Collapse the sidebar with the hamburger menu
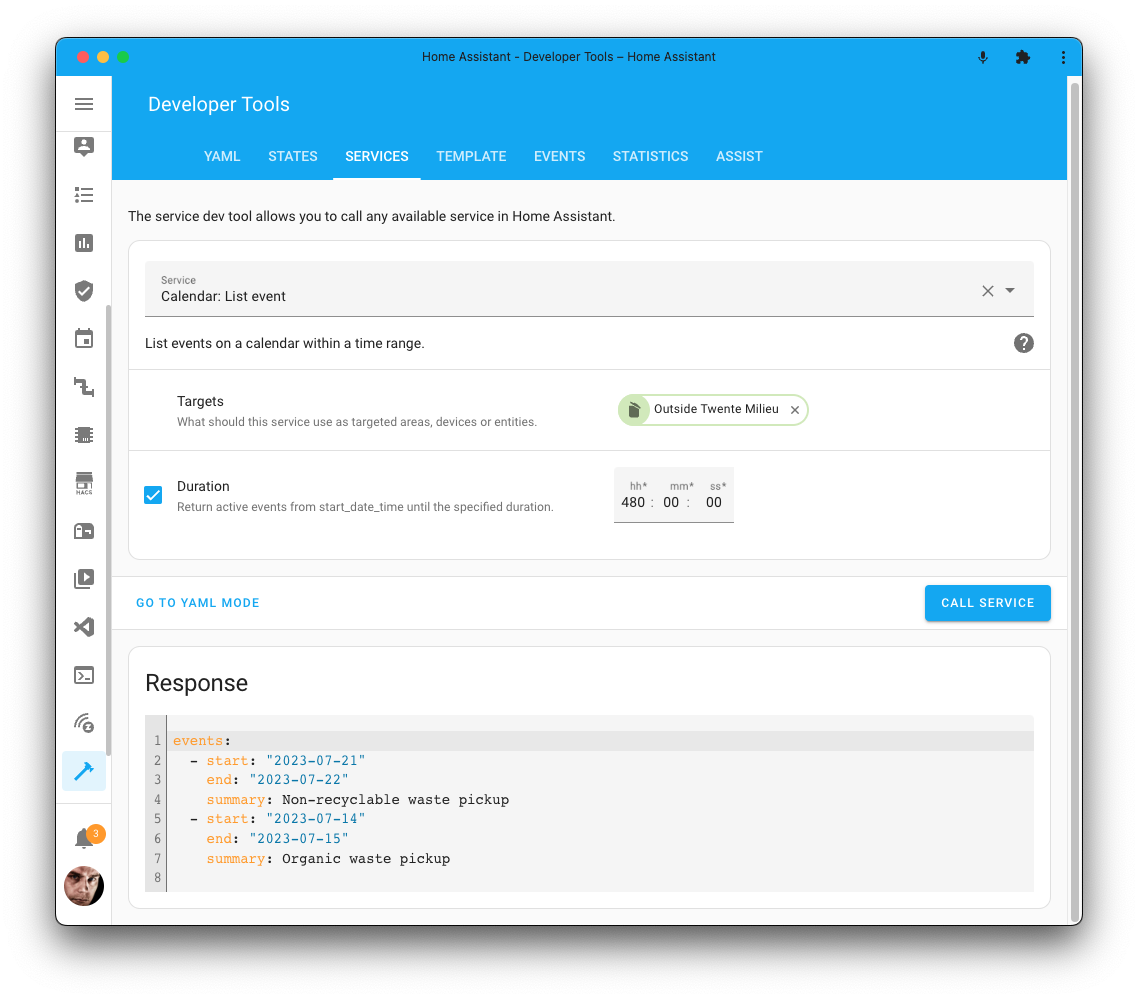The width and height of the screenshot is (1138, 999). point(84,104)
